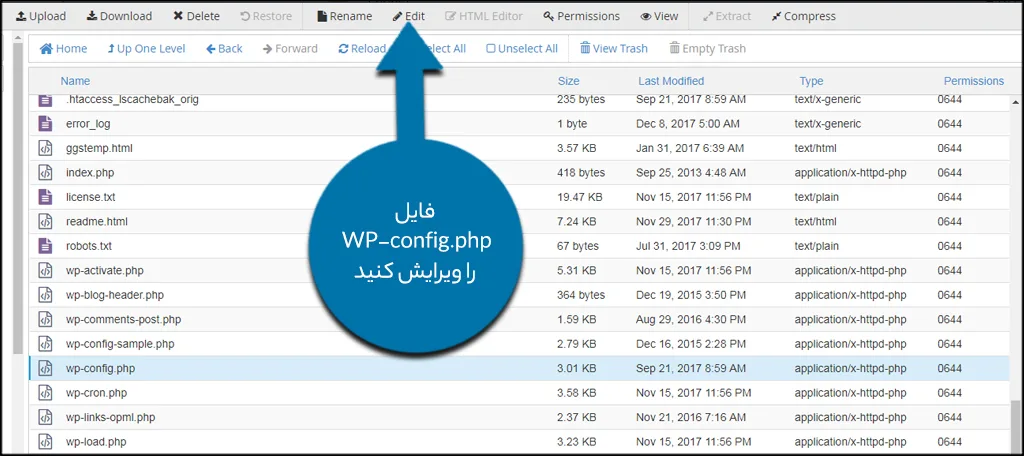1024x456 pixels.
Task: Go Up One Level
Action: tap(146, 48)
